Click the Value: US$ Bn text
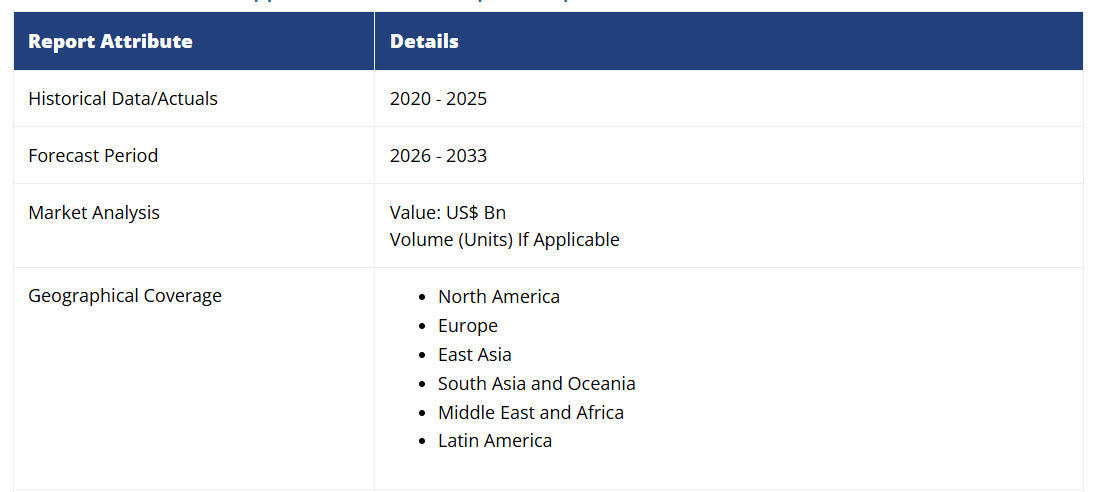The width and height of the screenshot is (1093, 492). 448,213
